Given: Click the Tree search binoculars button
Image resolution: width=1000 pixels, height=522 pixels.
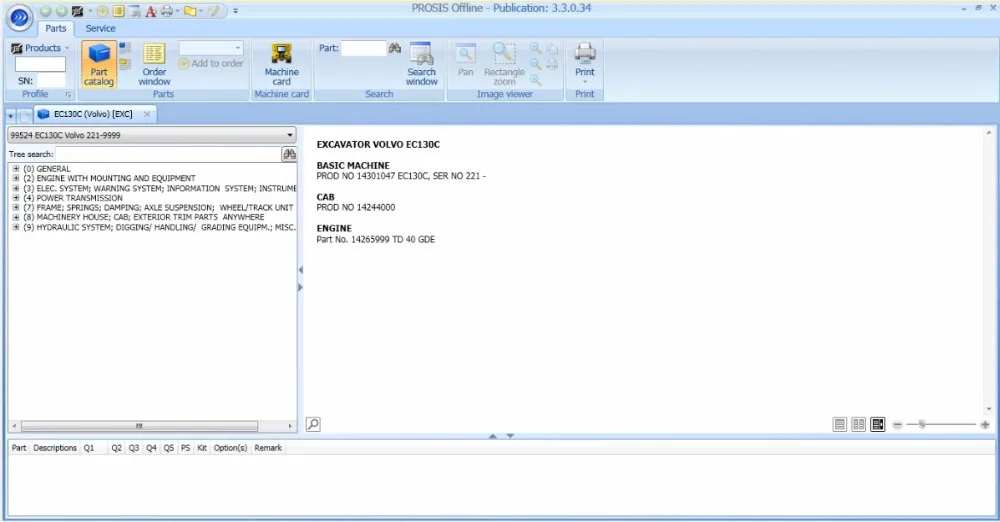Looking at the screenshot, I should click(x=289, y=154).
